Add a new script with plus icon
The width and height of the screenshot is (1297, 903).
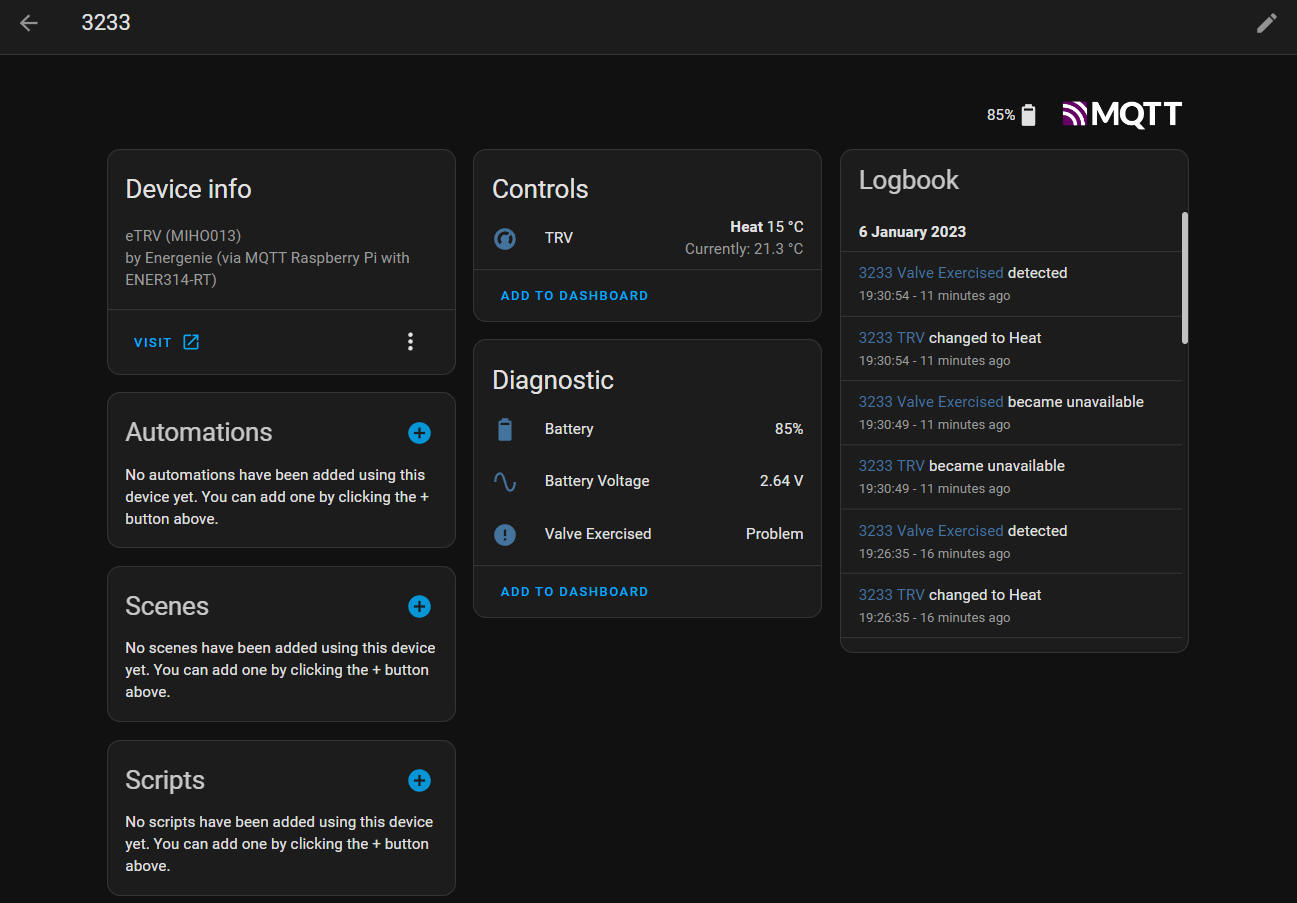[x=419, y=781]
